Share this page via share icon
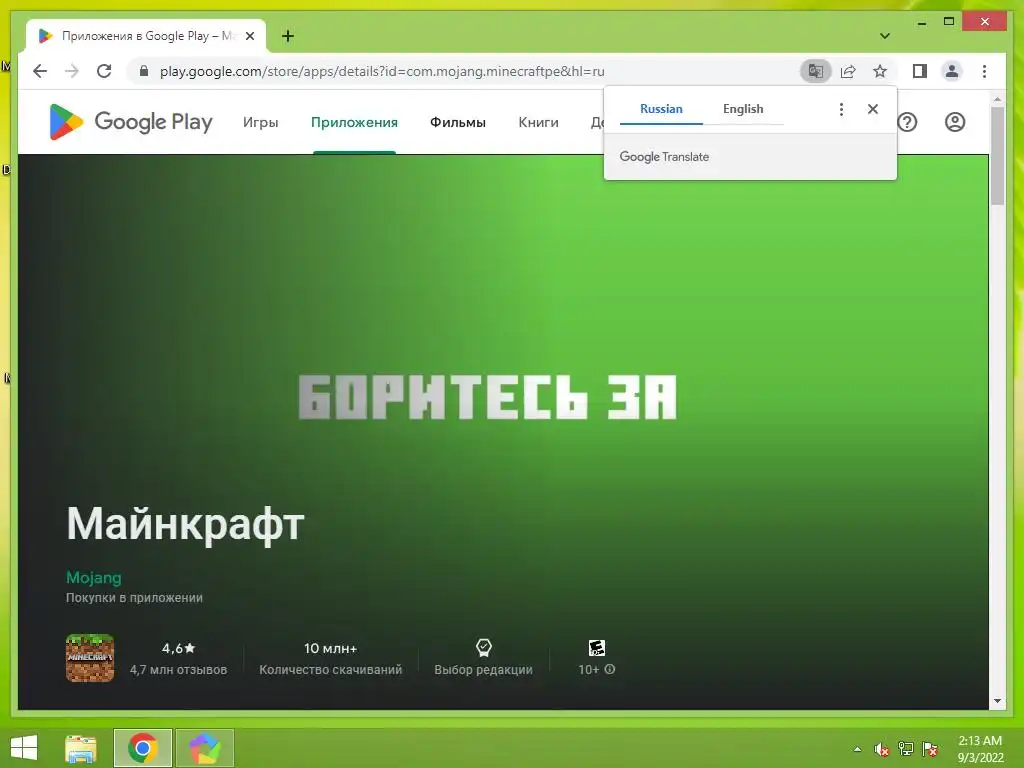 [848, 71]
